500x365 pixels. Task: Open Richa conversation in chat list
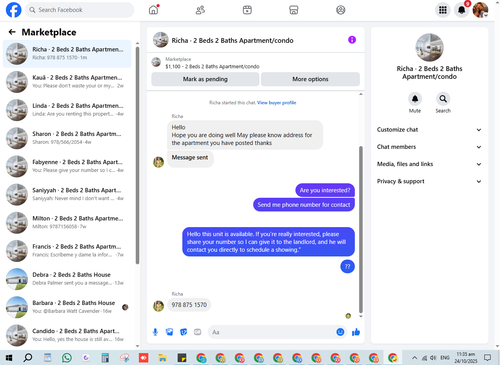67,53
